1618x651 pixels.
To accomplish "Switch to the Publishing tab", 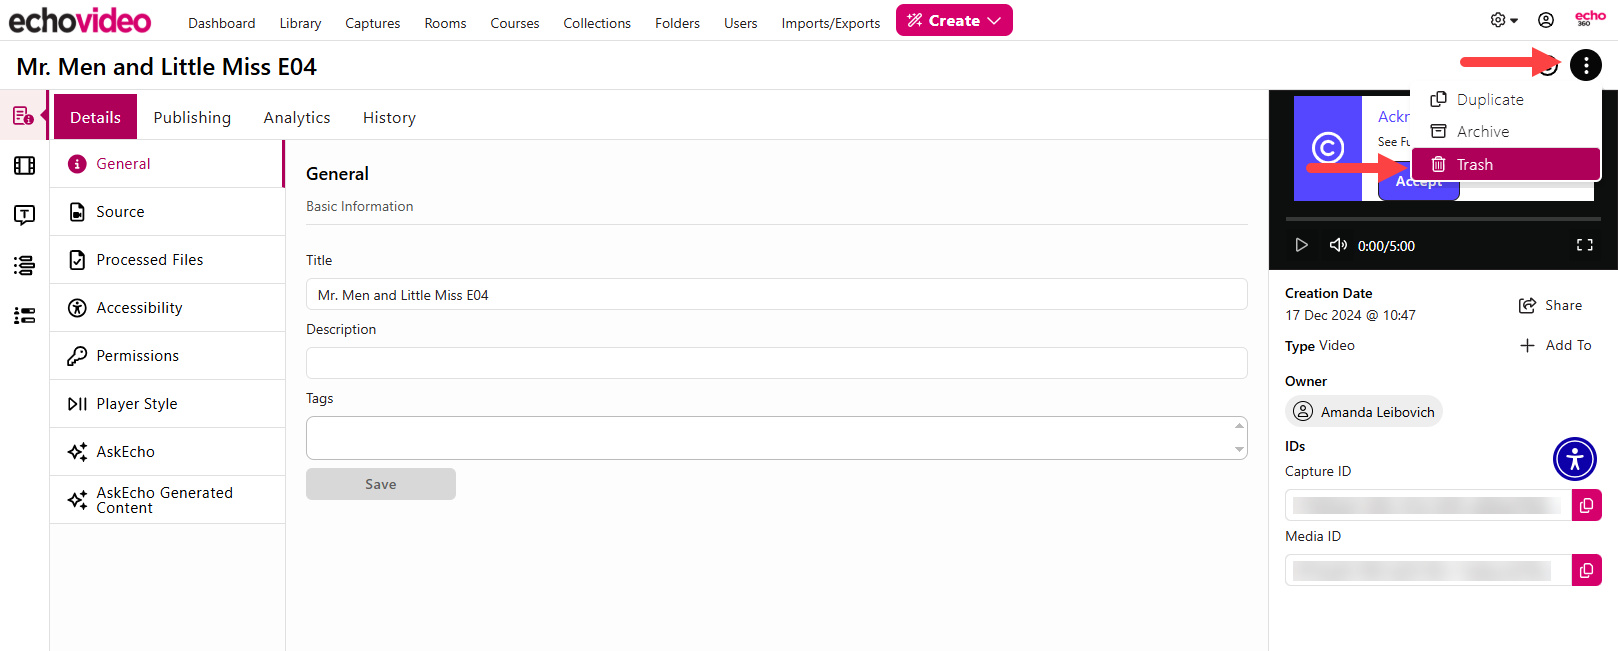I will click(192, 117).
